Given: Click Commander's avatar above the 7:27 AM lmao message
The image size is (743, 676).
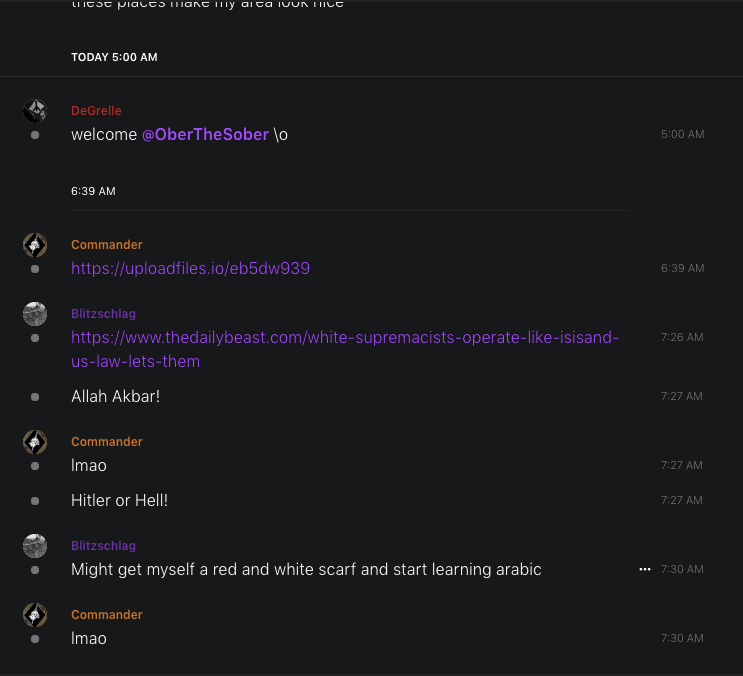Looking at the screenshot, I should tap(35, 442).
